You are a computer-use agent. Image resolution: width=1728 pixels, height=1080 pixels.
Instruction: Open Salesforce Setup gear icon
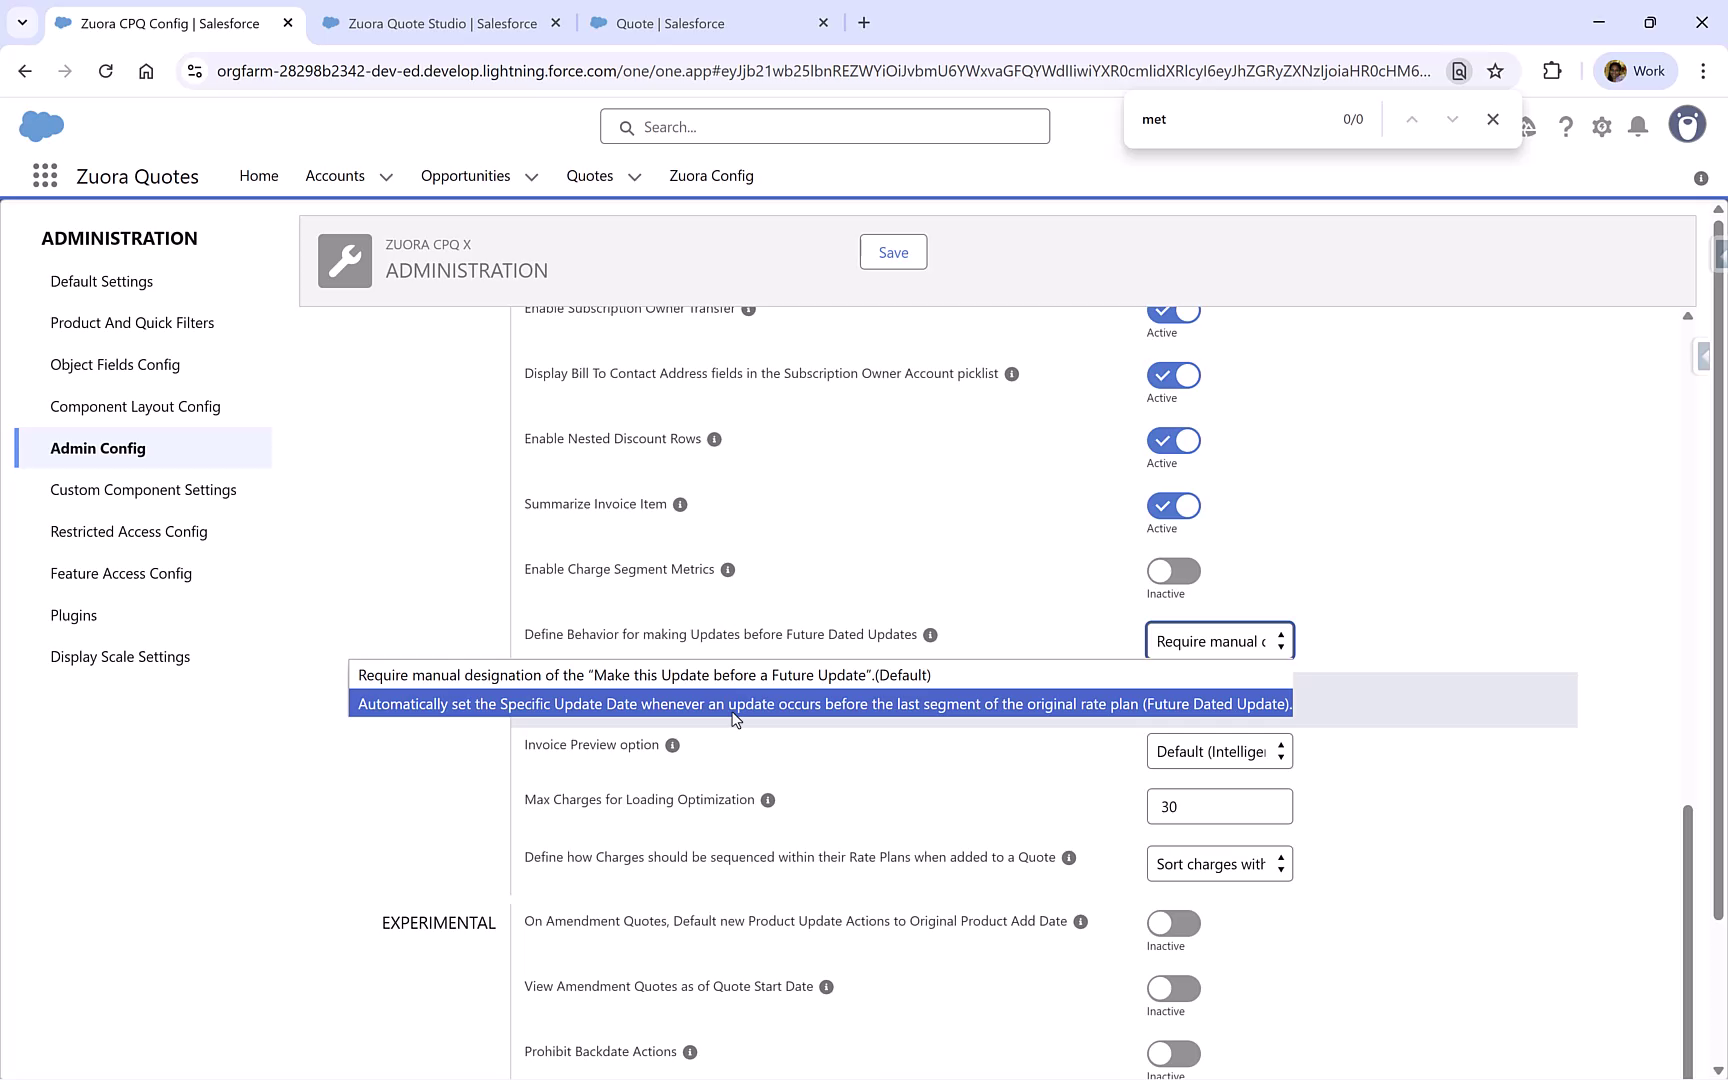[x=1601, y=126]
